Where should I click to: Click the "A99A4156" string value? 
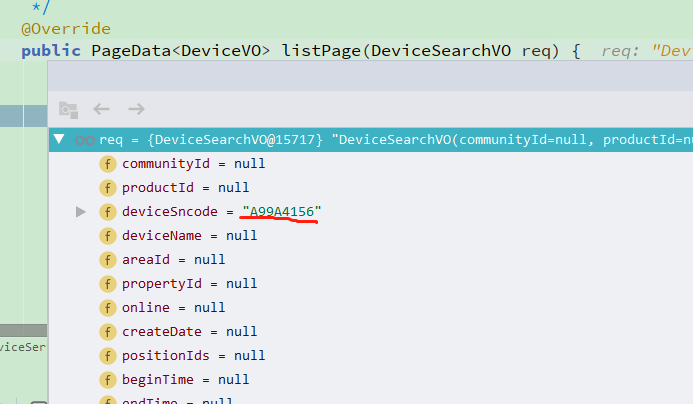(x=282, y=212)
